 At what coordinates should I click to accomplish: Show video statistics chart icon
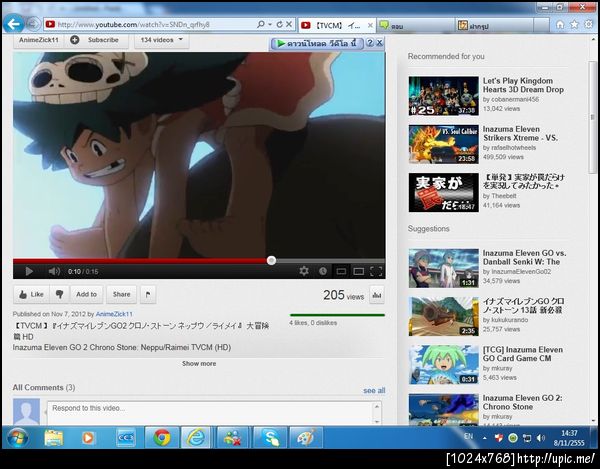377,295
